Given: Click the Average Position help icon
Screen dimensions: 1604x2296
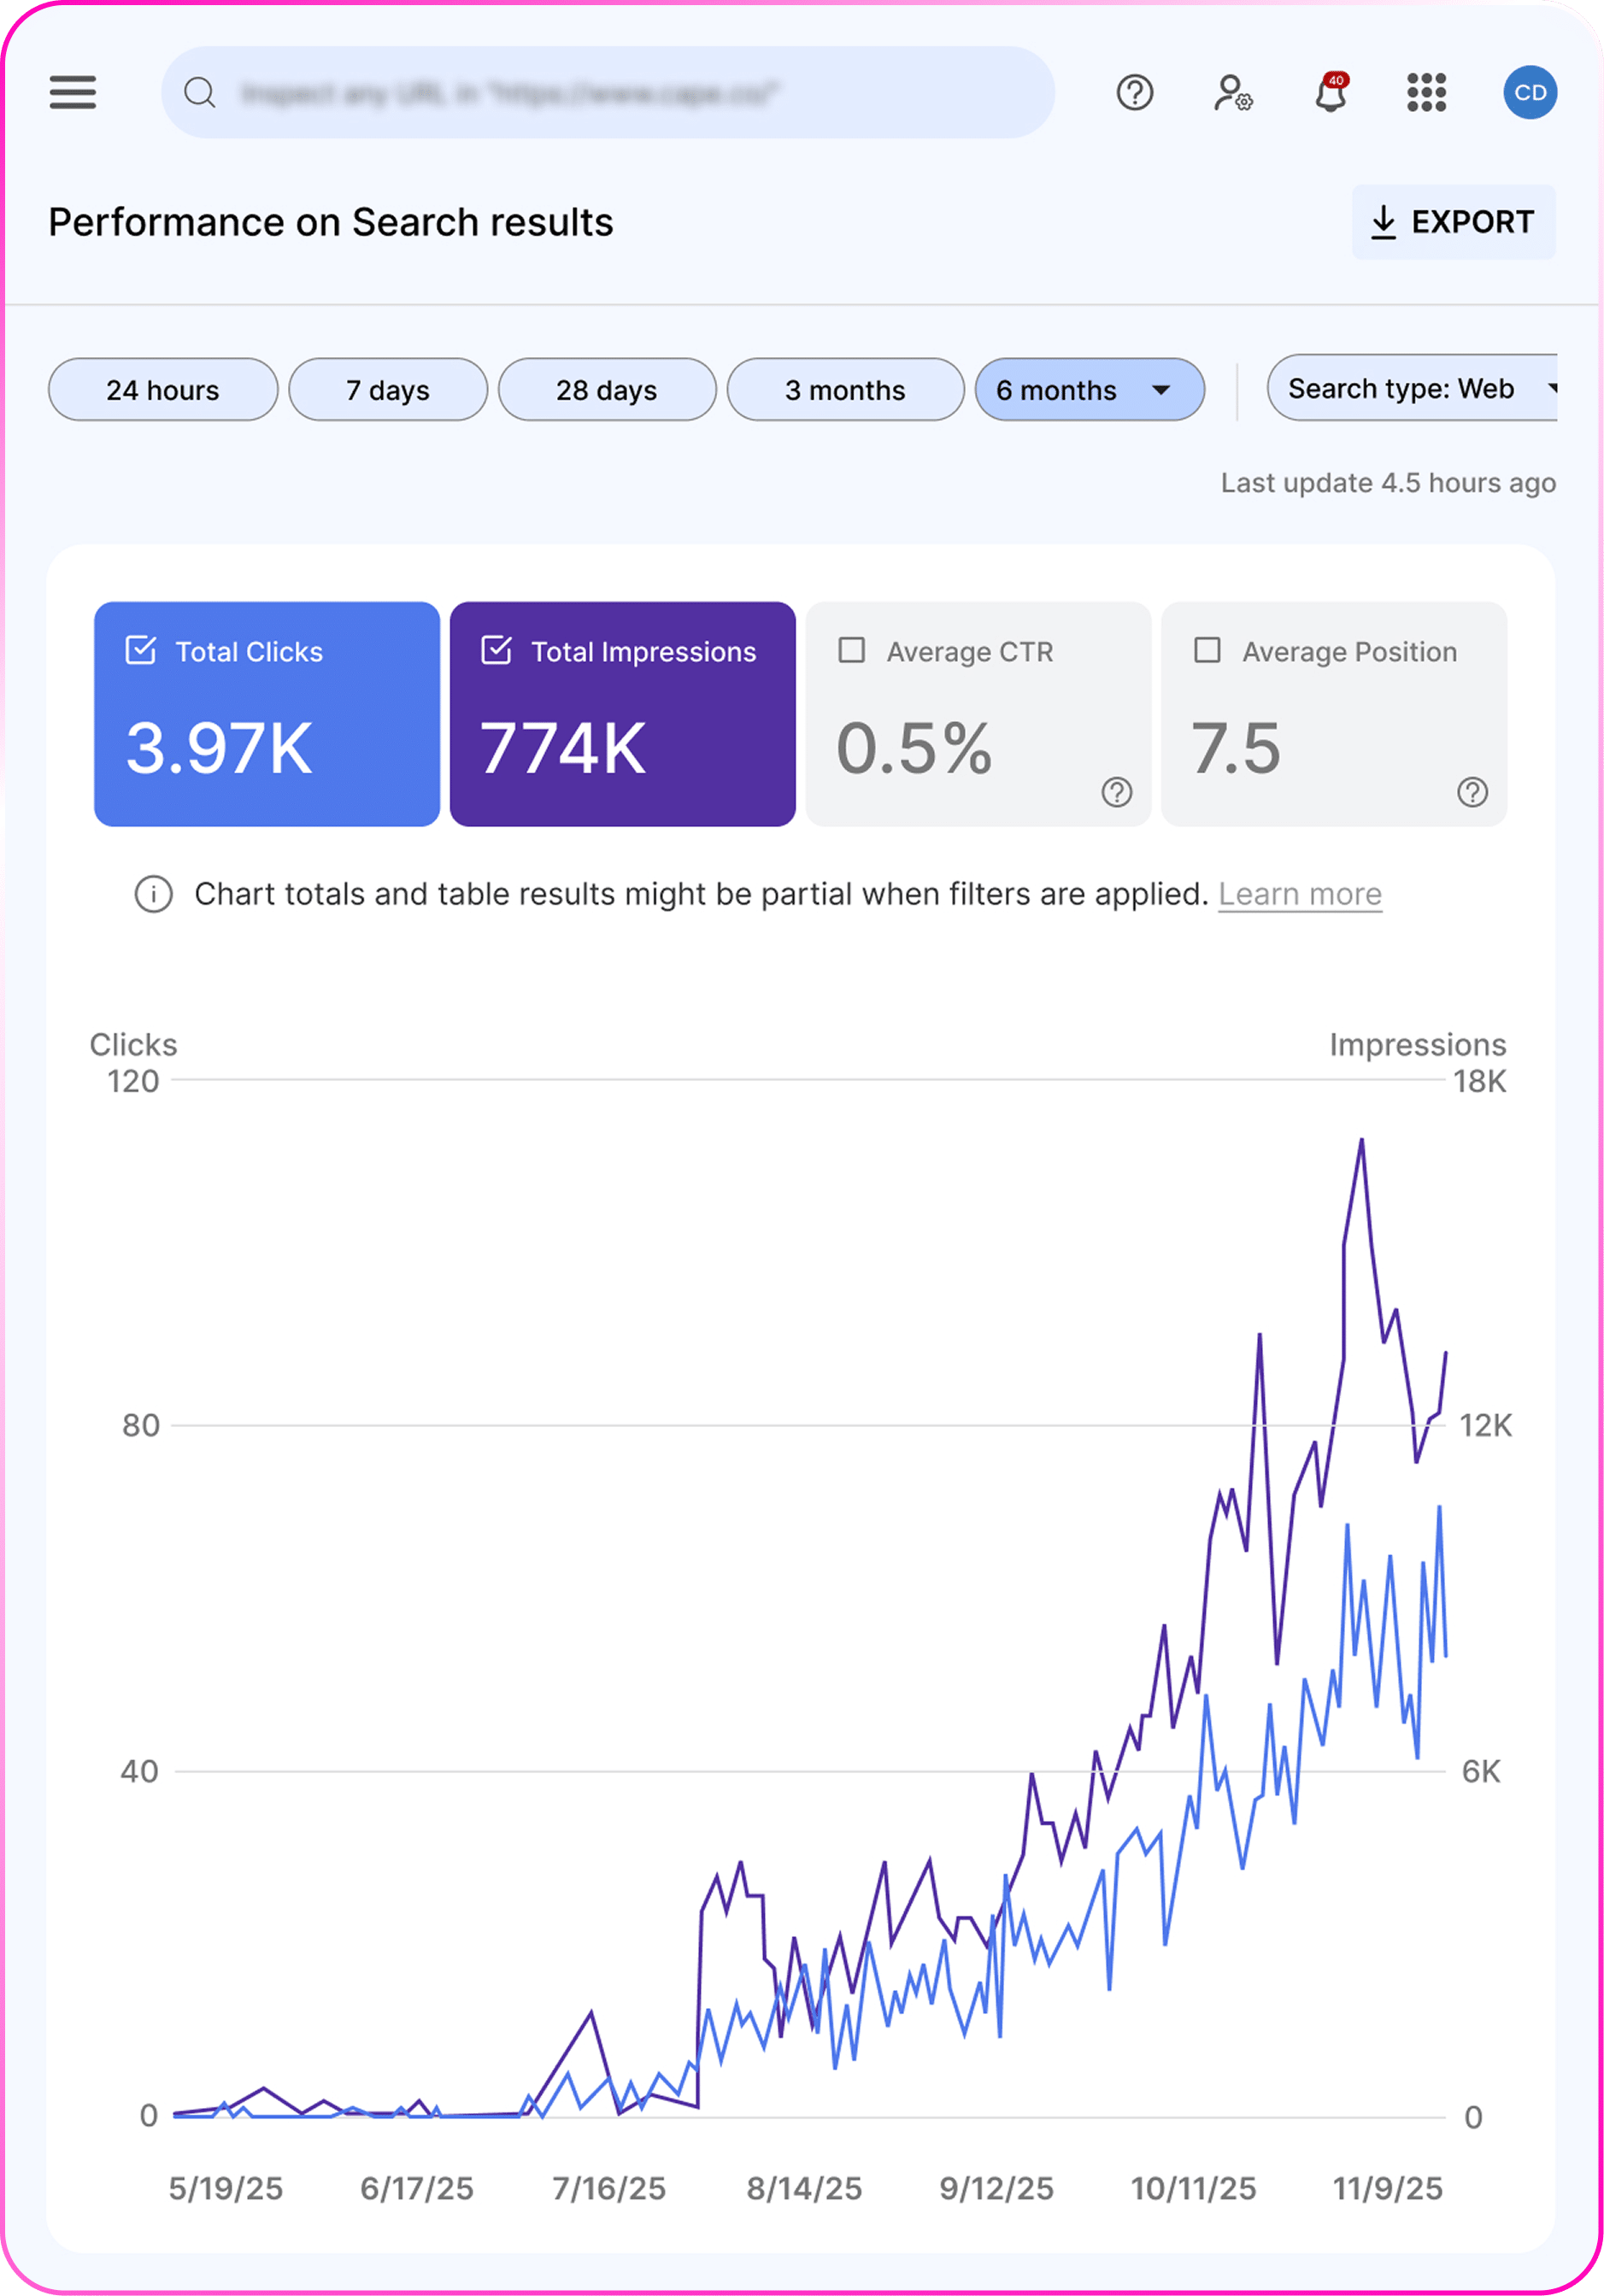Looking at the screenshot, I should click(x=1471, y=793).
